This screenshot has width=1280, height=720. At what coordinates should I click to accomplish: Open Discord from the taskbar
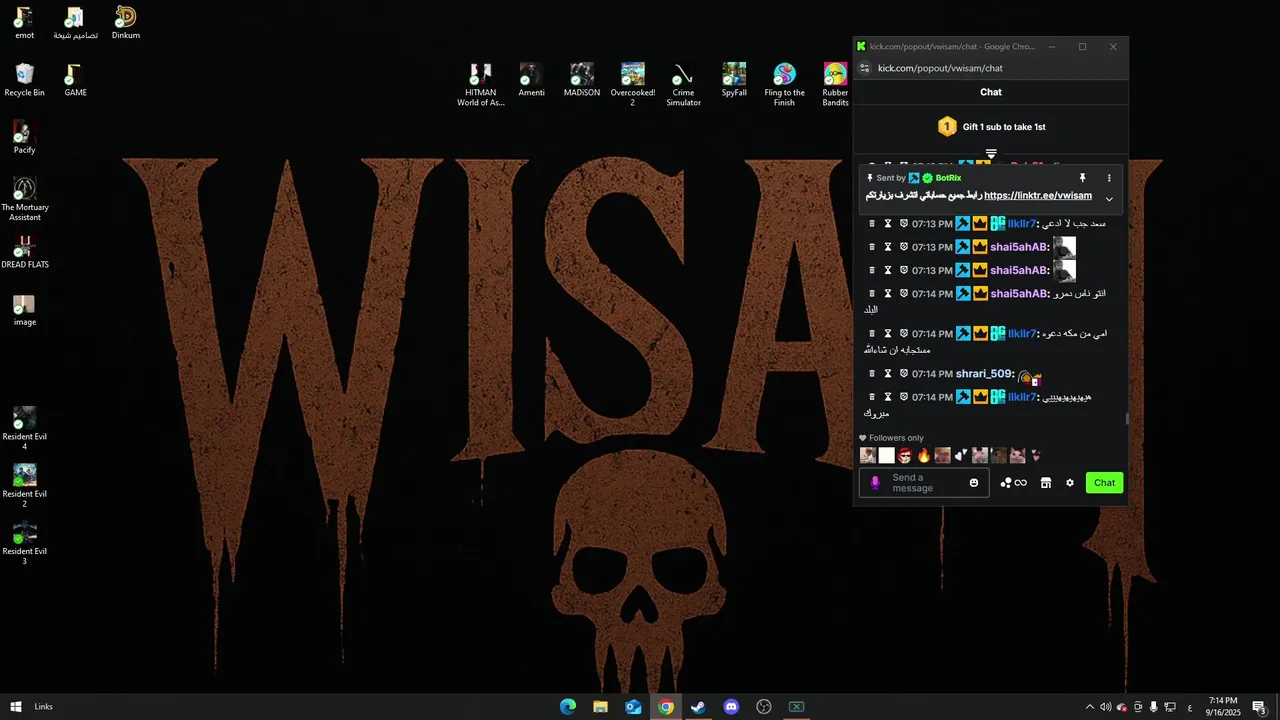click(x=731, y=707)
